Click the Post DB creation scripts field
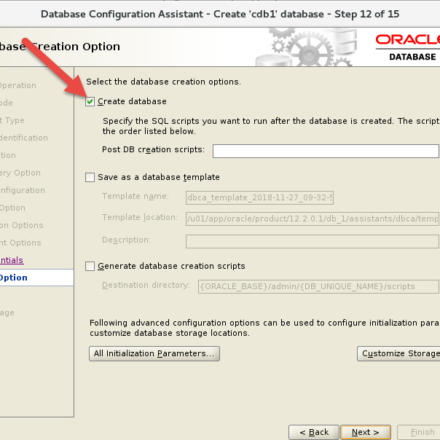The height and width of the screenshot is (440, 440). [x=326, y=151]
